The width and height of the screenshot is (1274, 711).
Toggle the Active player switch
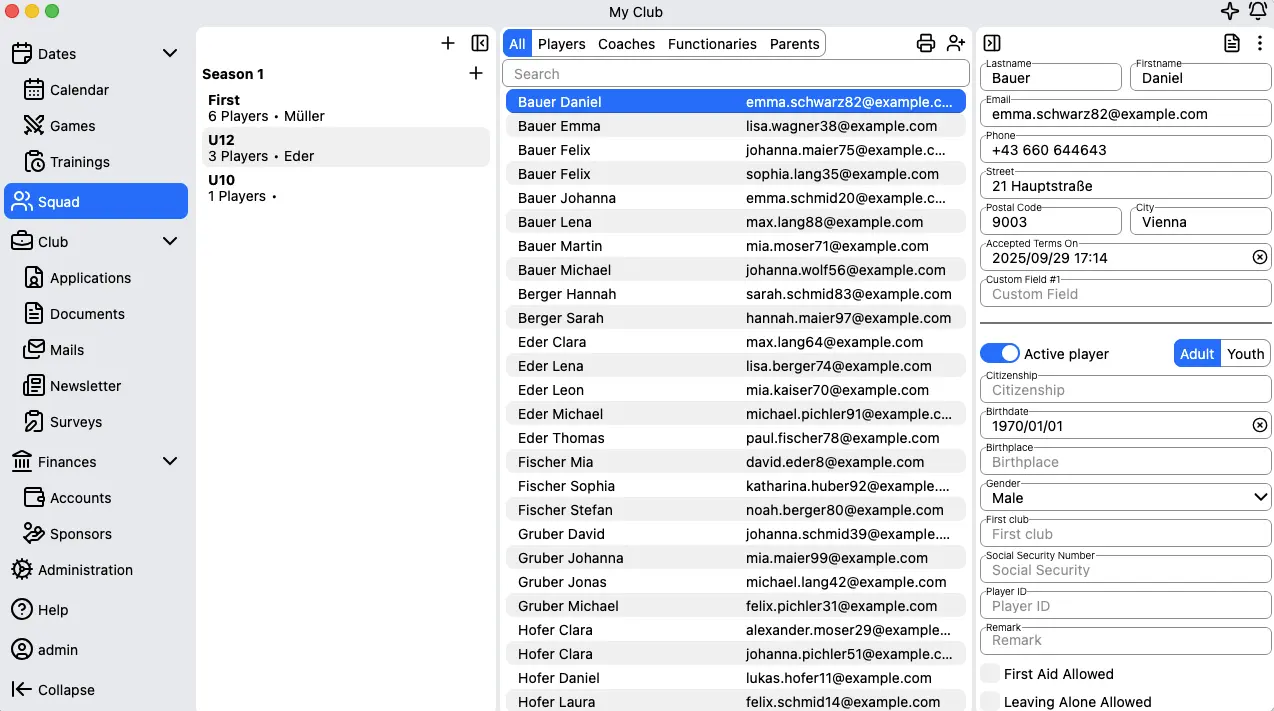[1000, 354]
